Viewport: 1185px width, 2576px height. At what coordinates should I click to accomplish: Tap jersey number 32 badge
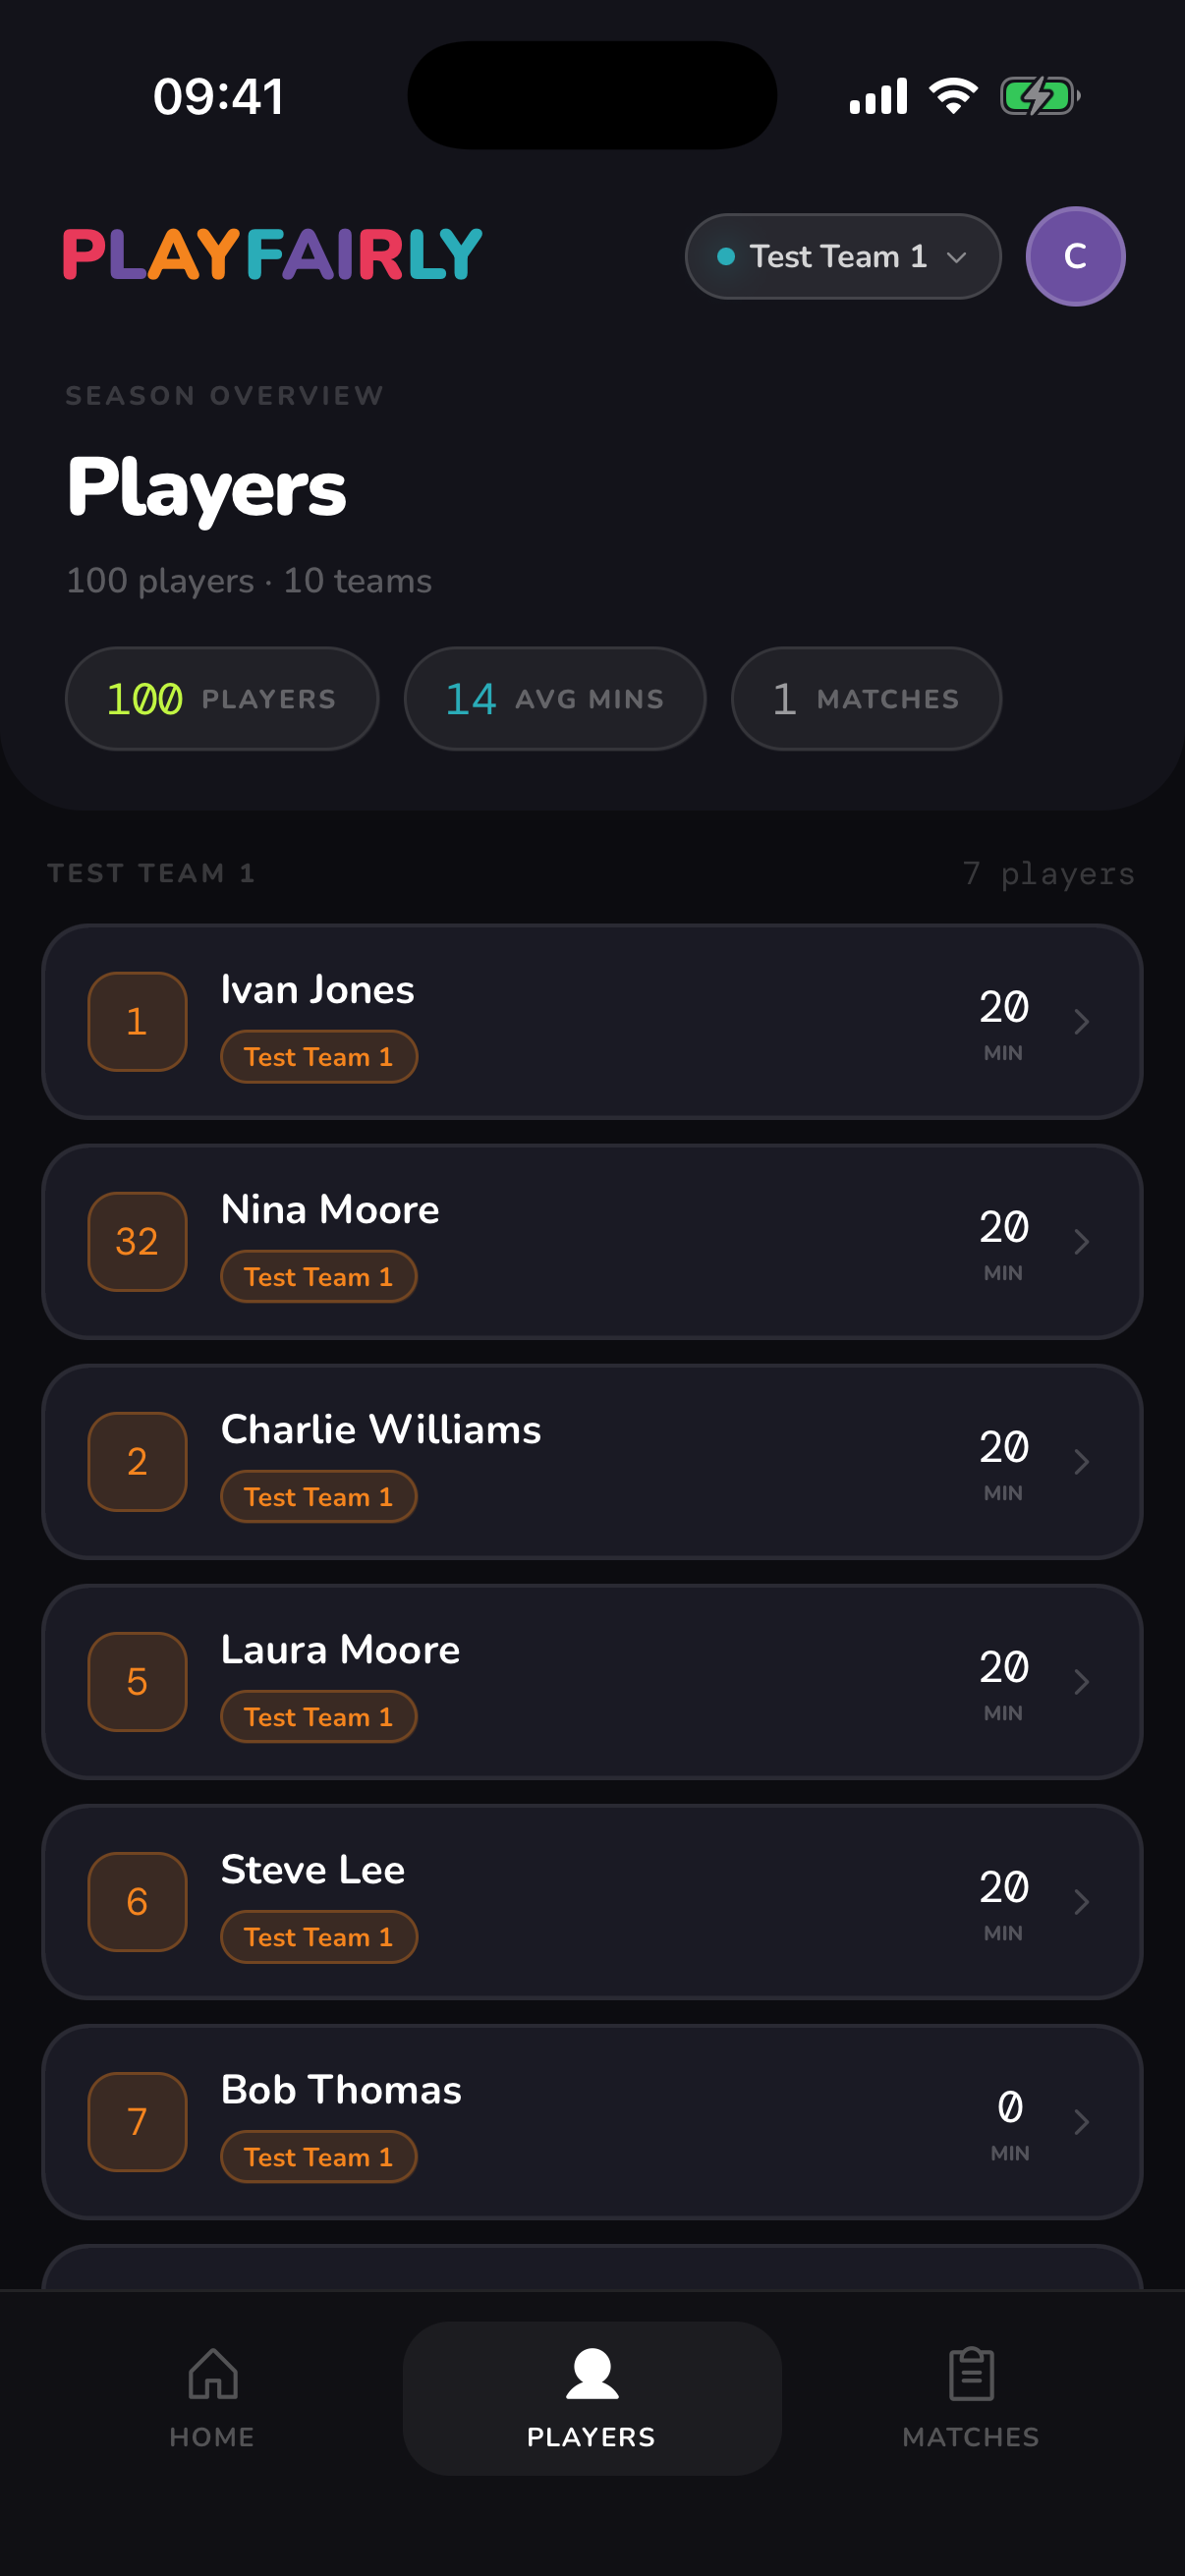(137, 1241)
